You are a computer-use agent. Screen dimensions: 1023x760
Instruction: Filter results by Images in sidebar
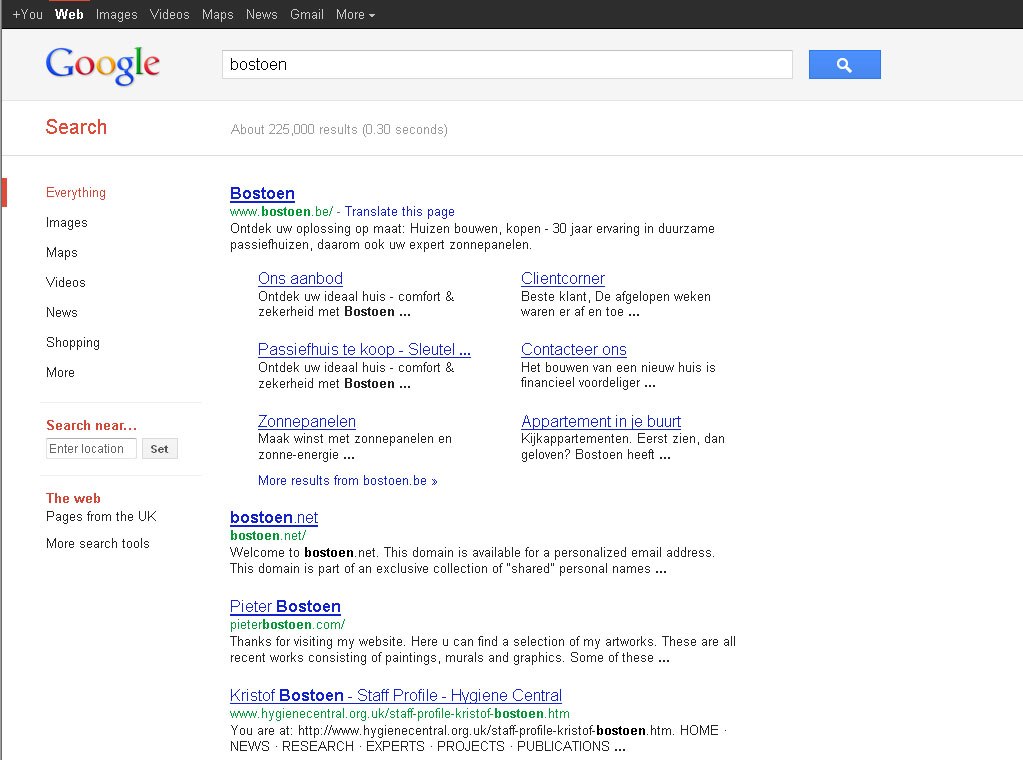tap(67, 222)
